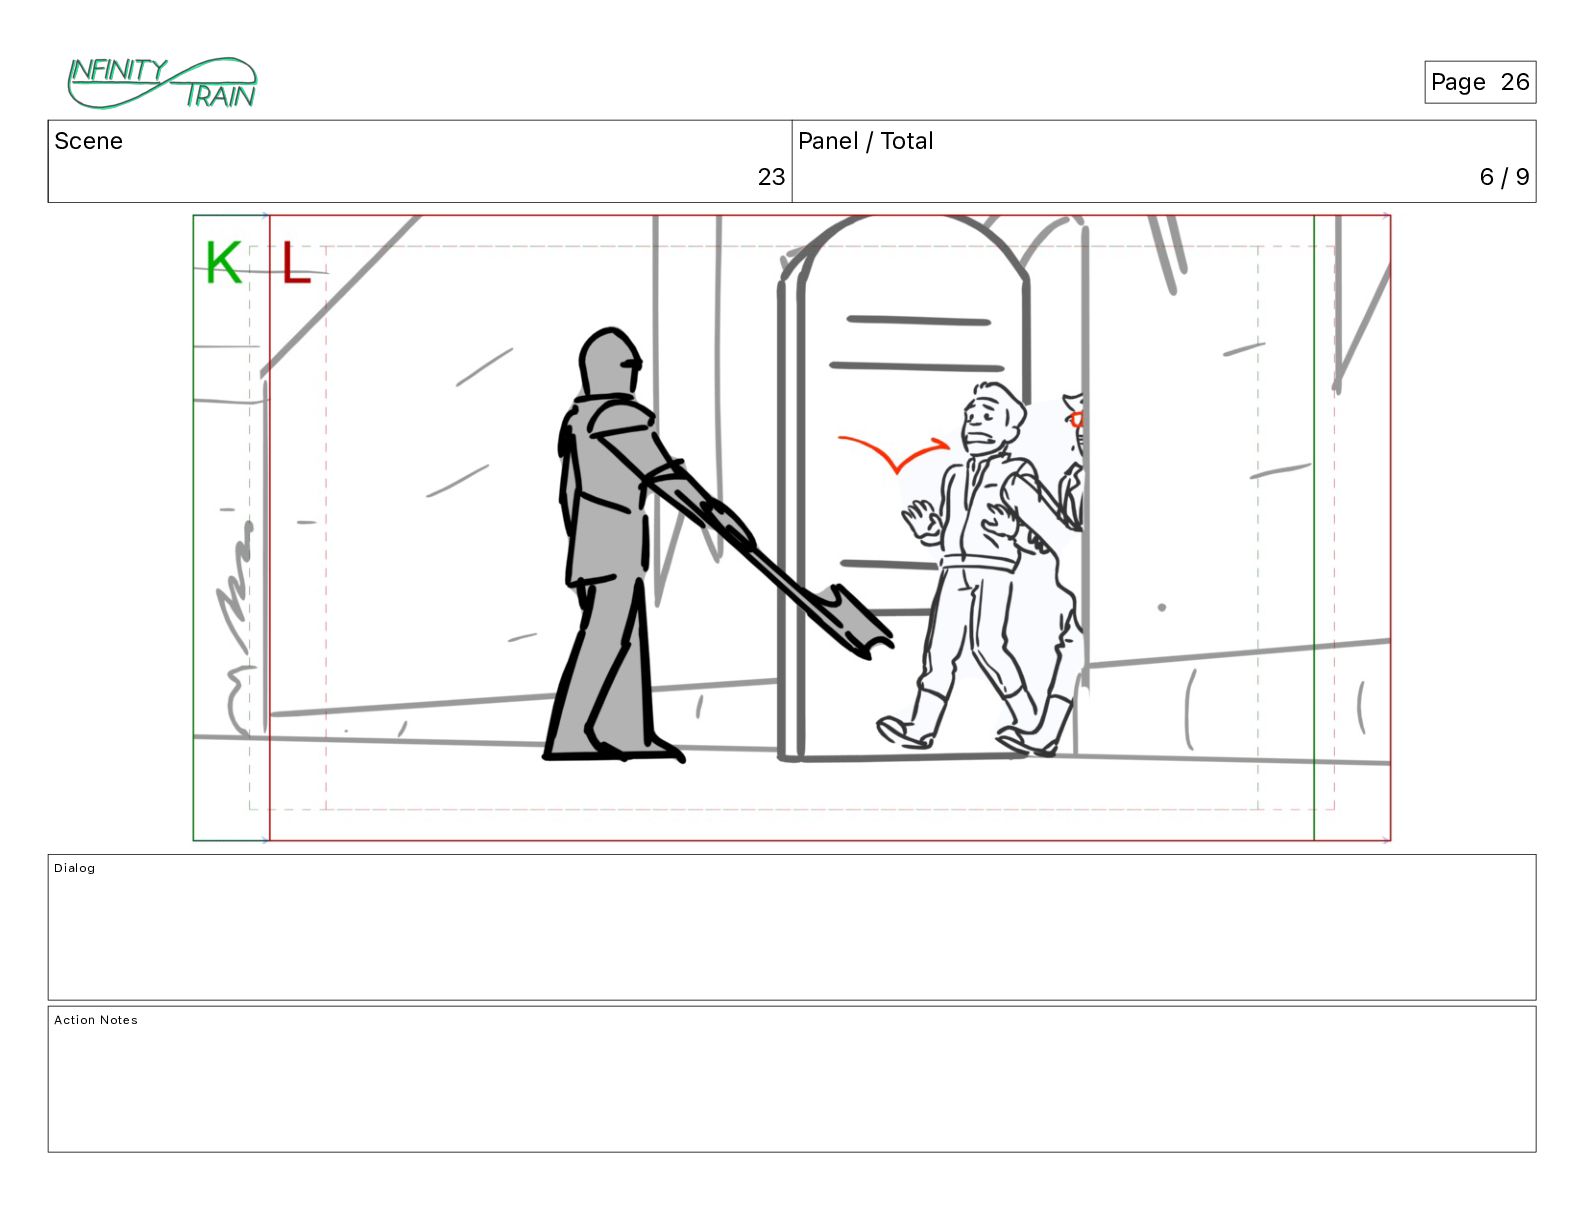Click the Infinity Train logo

click(162, 83)
